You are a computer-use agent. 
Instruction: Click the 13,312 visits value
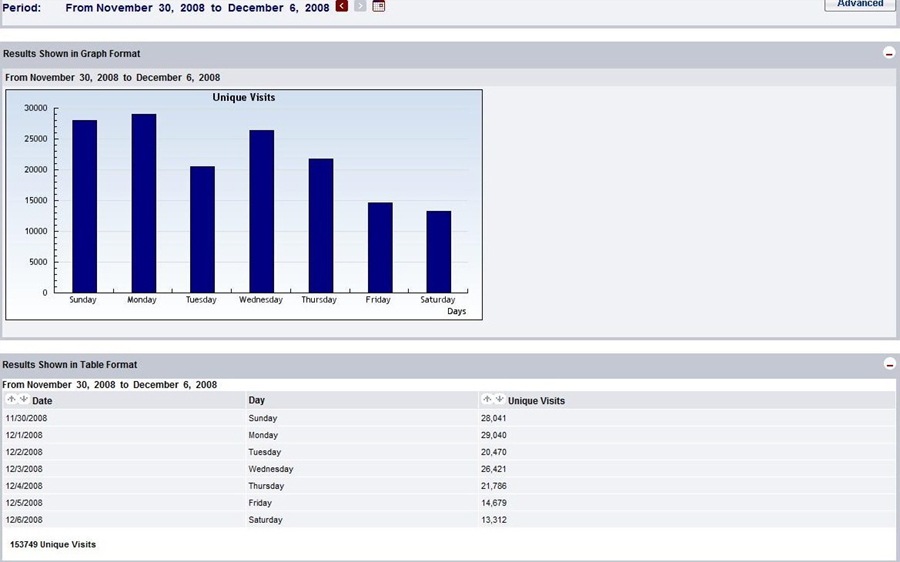494,520
